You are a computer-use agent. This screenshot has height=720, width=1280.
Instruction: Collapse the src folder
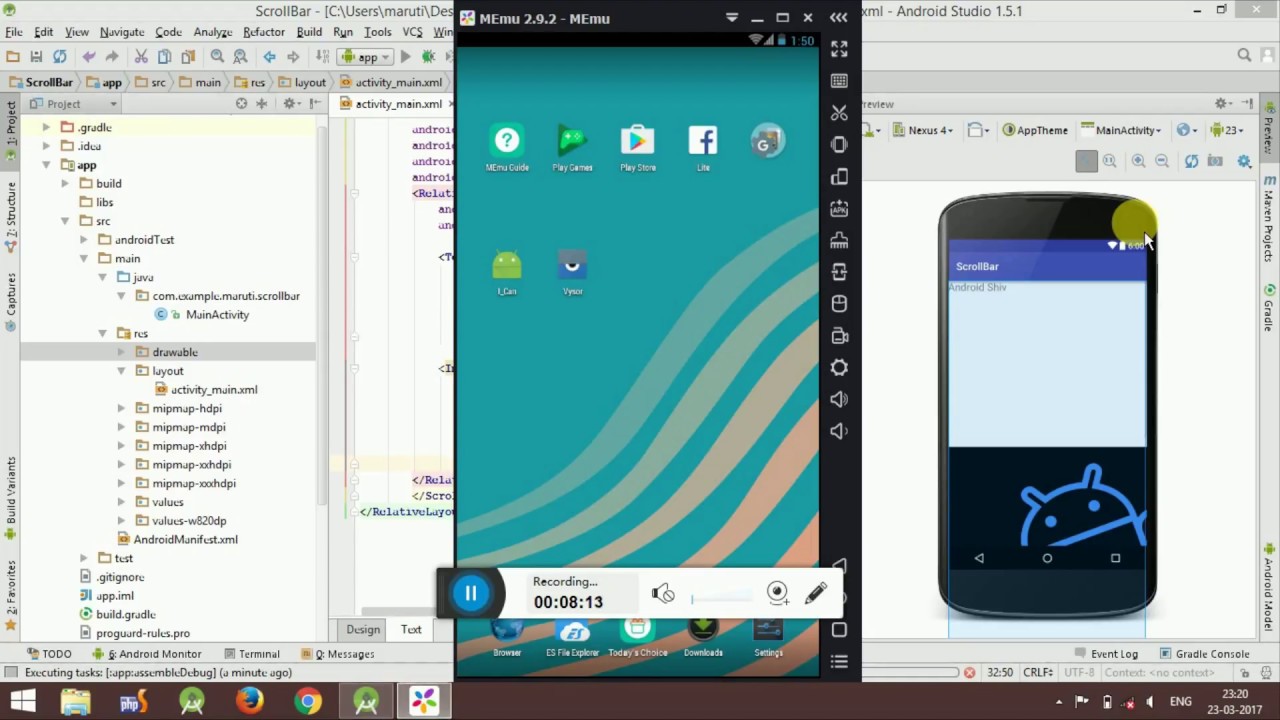click(x=65, y=221)
